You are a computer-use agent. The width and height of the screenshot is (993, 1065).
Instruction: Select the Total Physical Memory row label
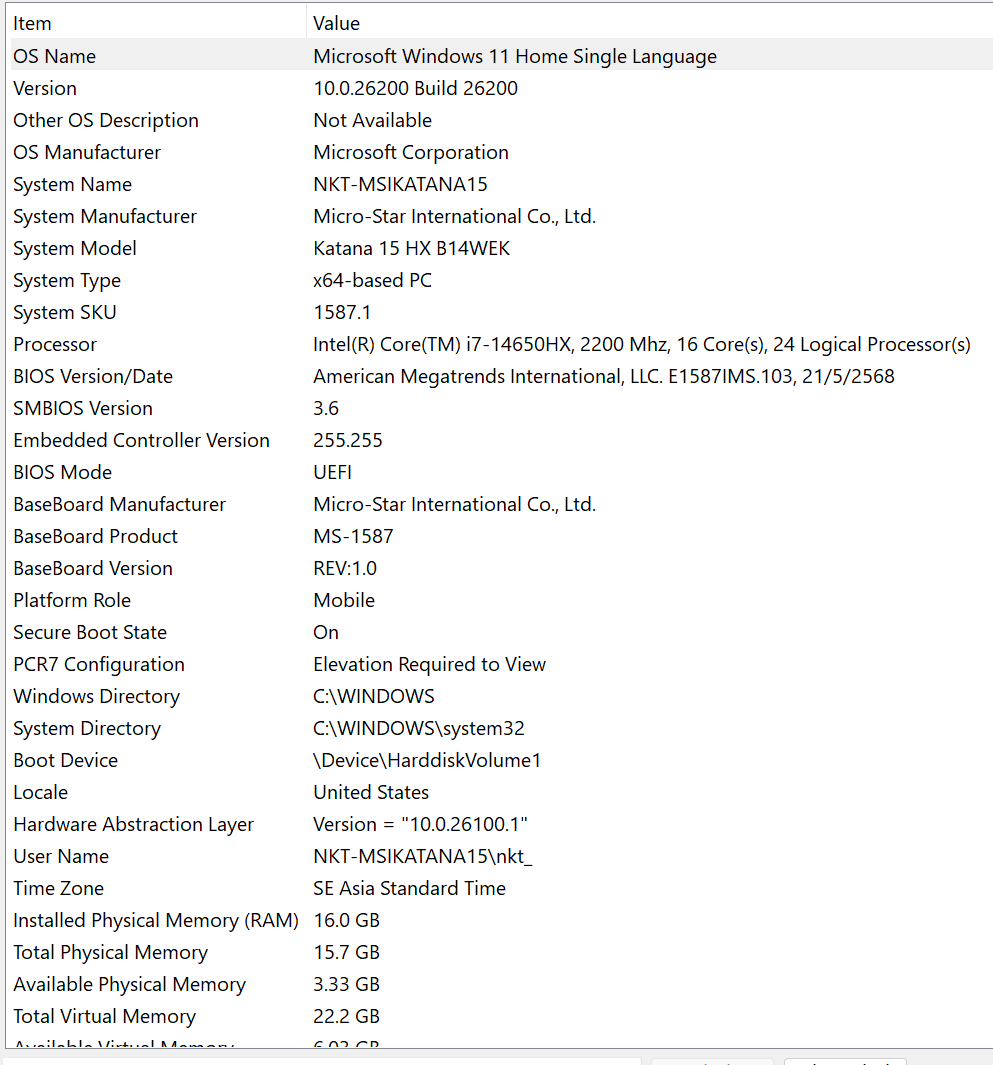[110, 952]
